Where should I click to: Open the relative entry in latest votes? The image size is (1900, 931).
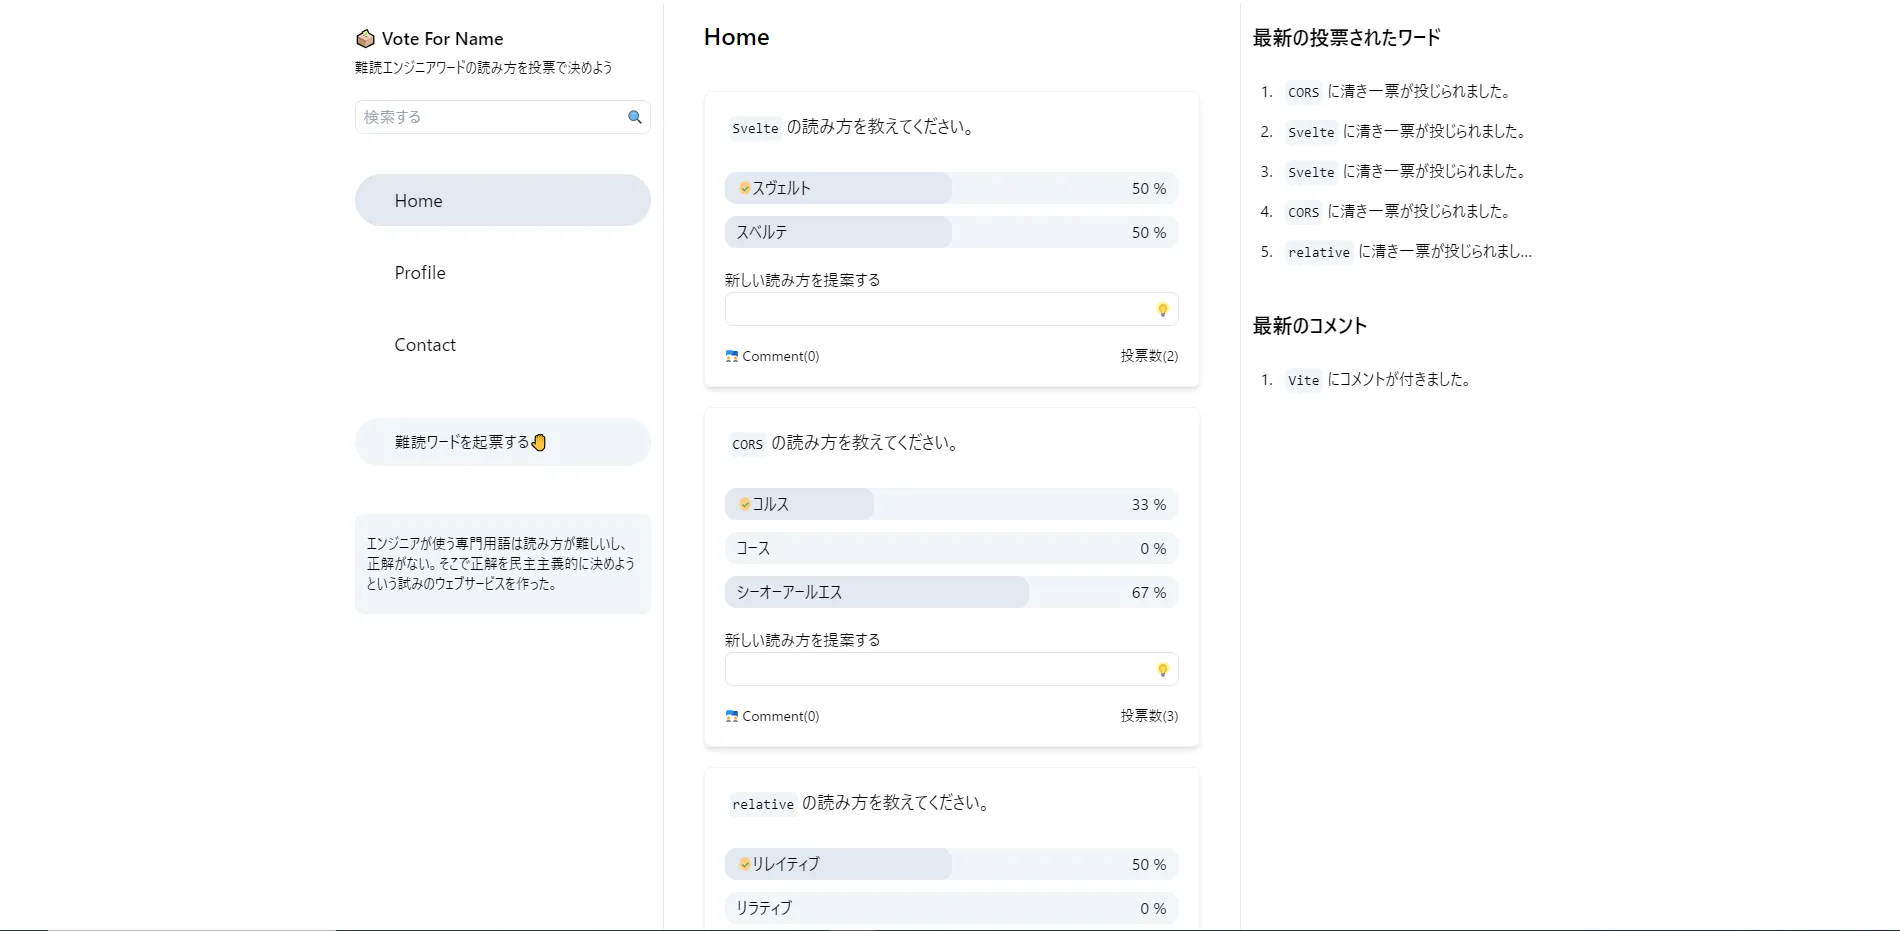pyautogui.click(x=1318, y=252)
